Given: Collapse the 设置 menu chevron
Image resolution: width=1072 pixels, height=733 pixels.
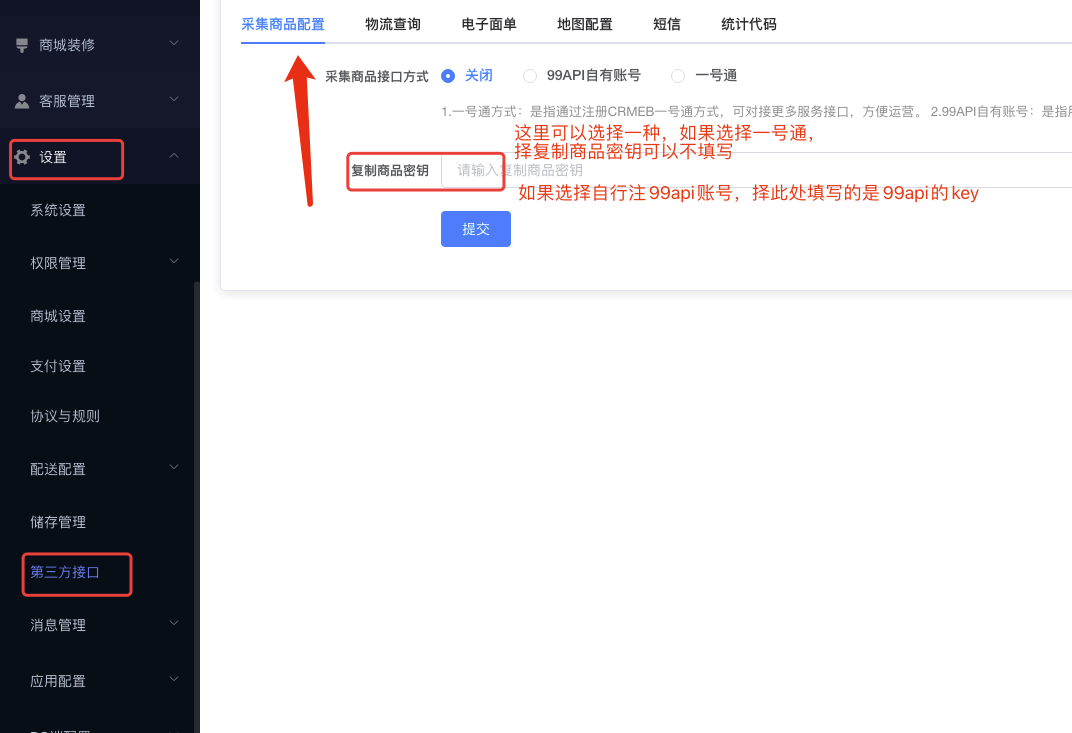Looking at the screenshot, I should click(174, 156).
